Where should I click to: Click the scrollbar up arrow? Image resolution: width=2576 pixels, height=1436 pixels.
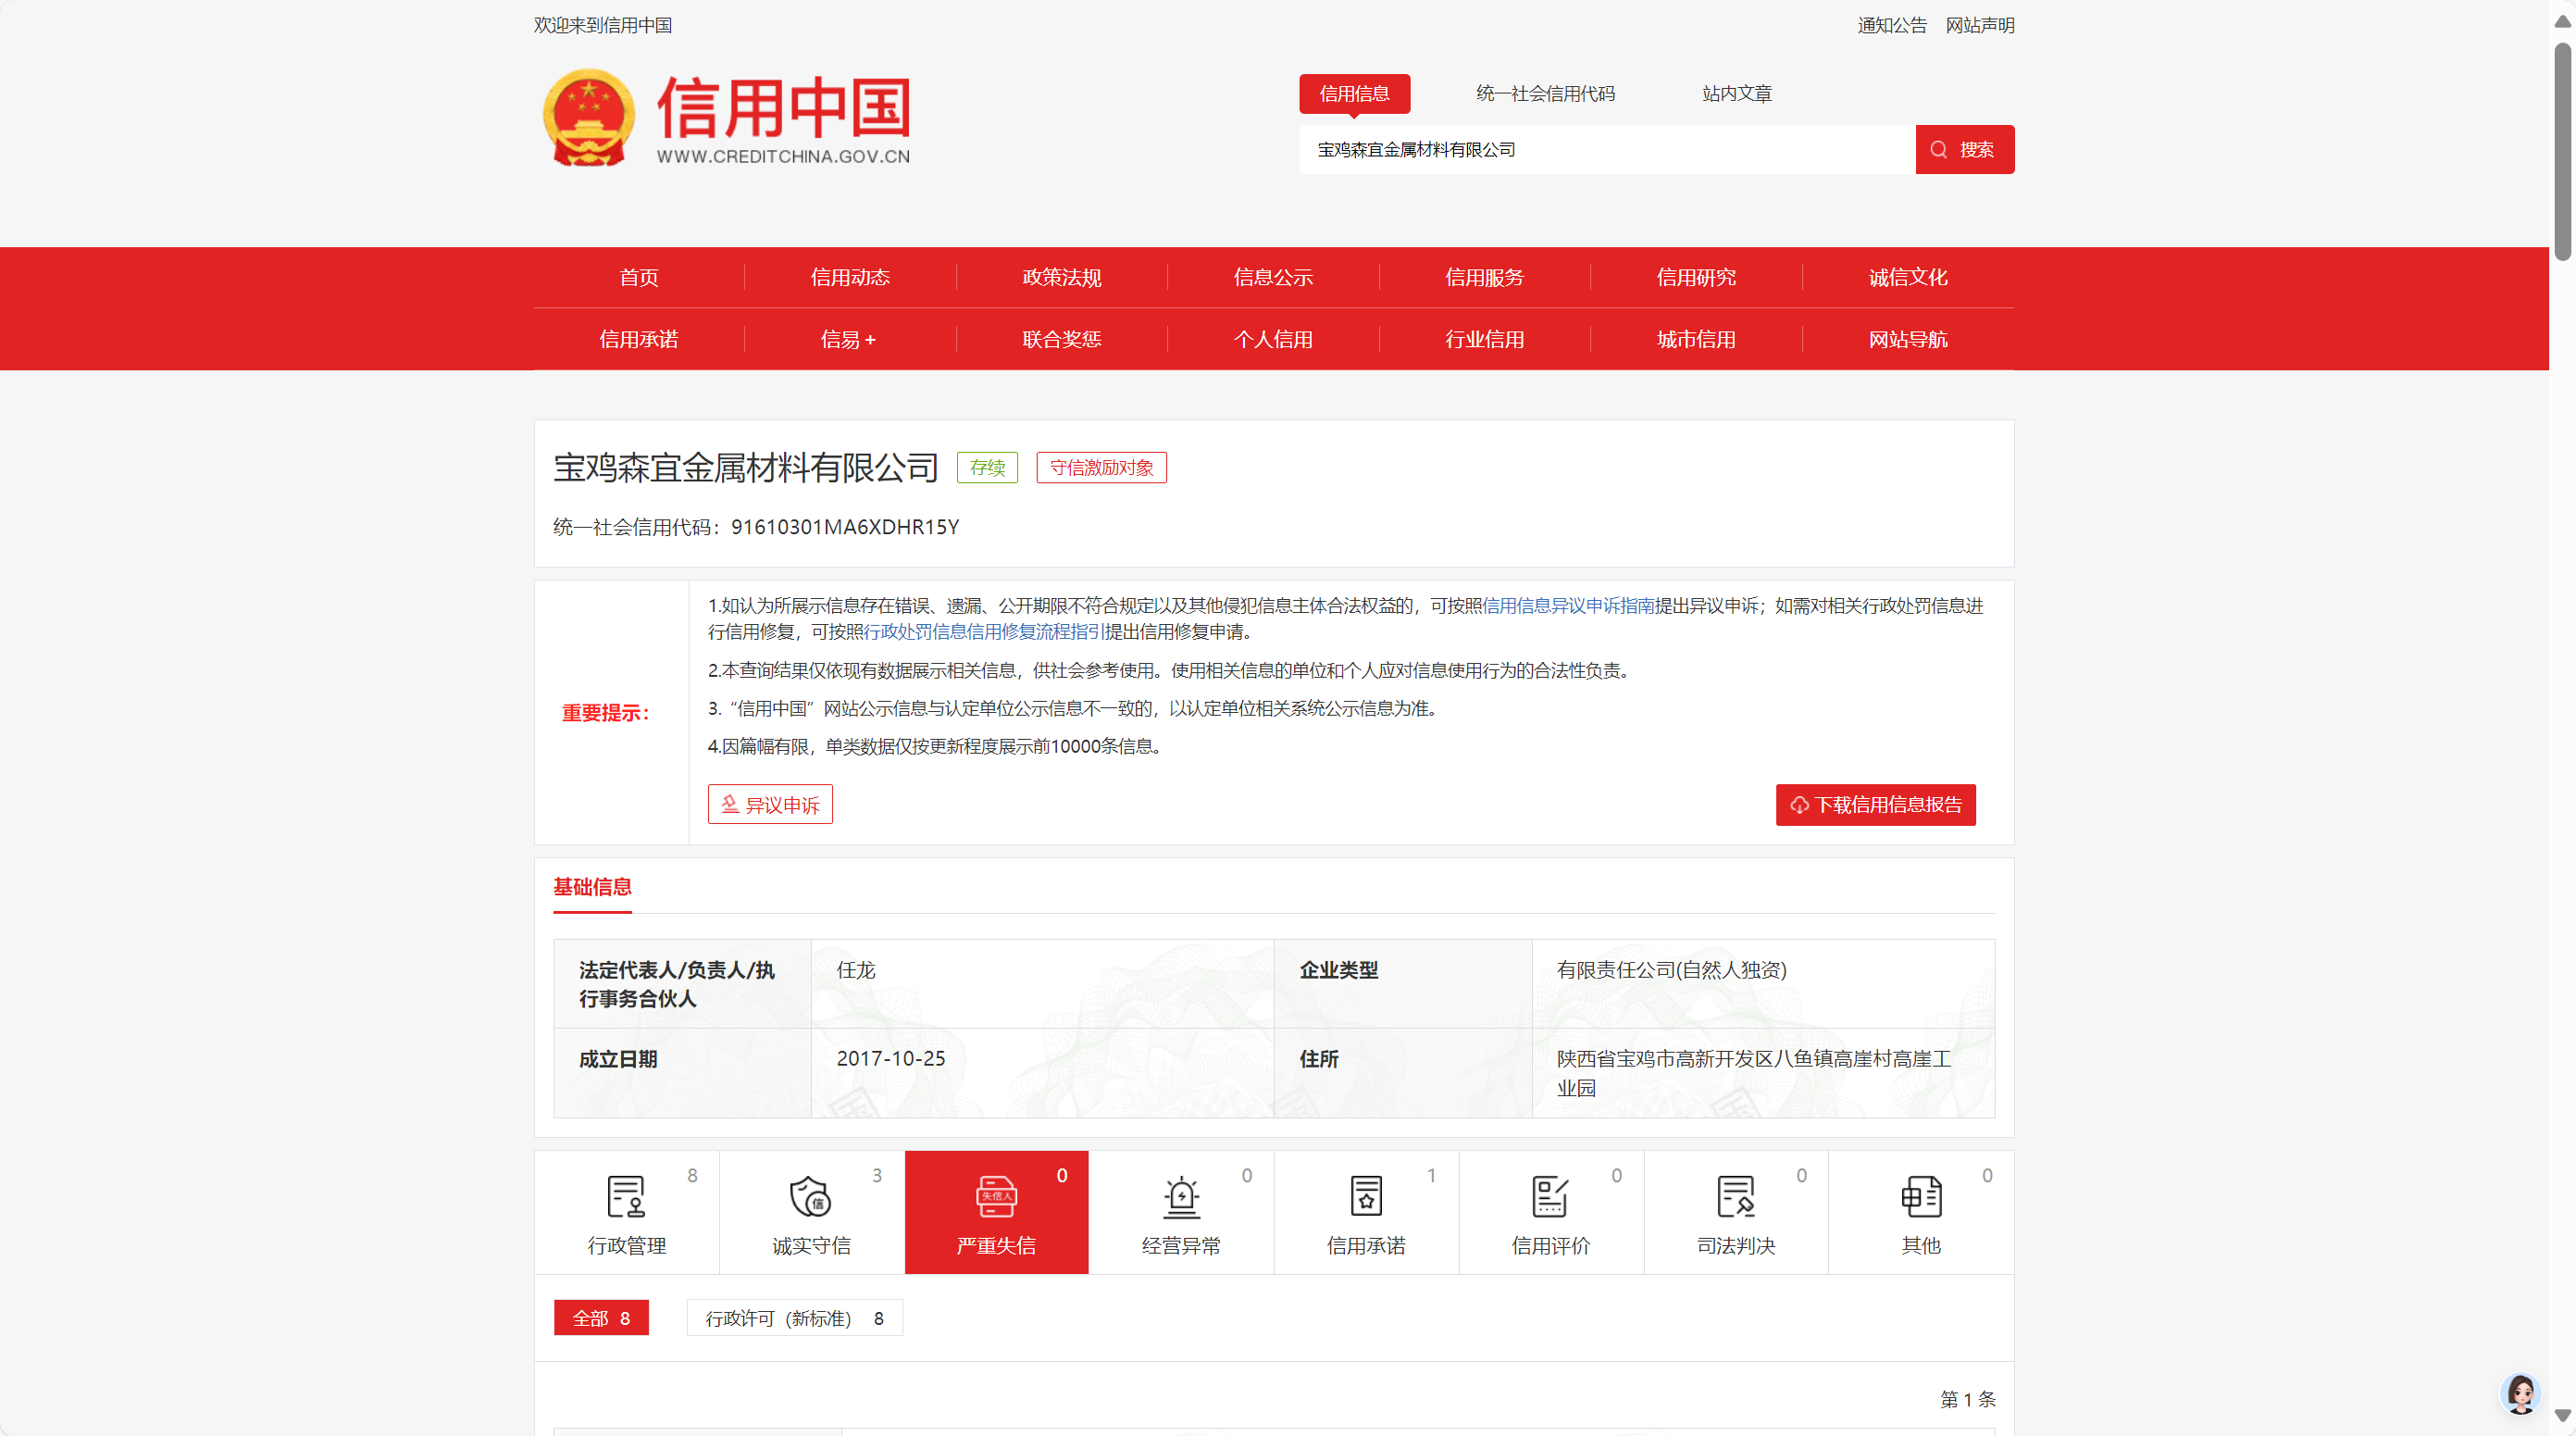pyautogui.click(x=2562, y=21)
